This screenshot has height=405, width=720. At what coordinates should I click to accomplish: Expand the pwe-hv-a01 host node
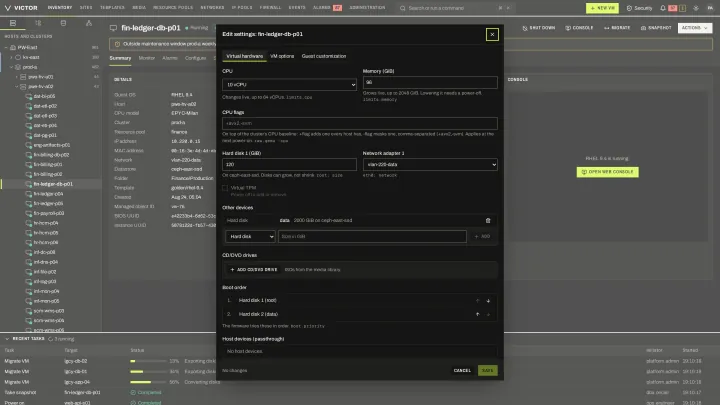(17, 77)
